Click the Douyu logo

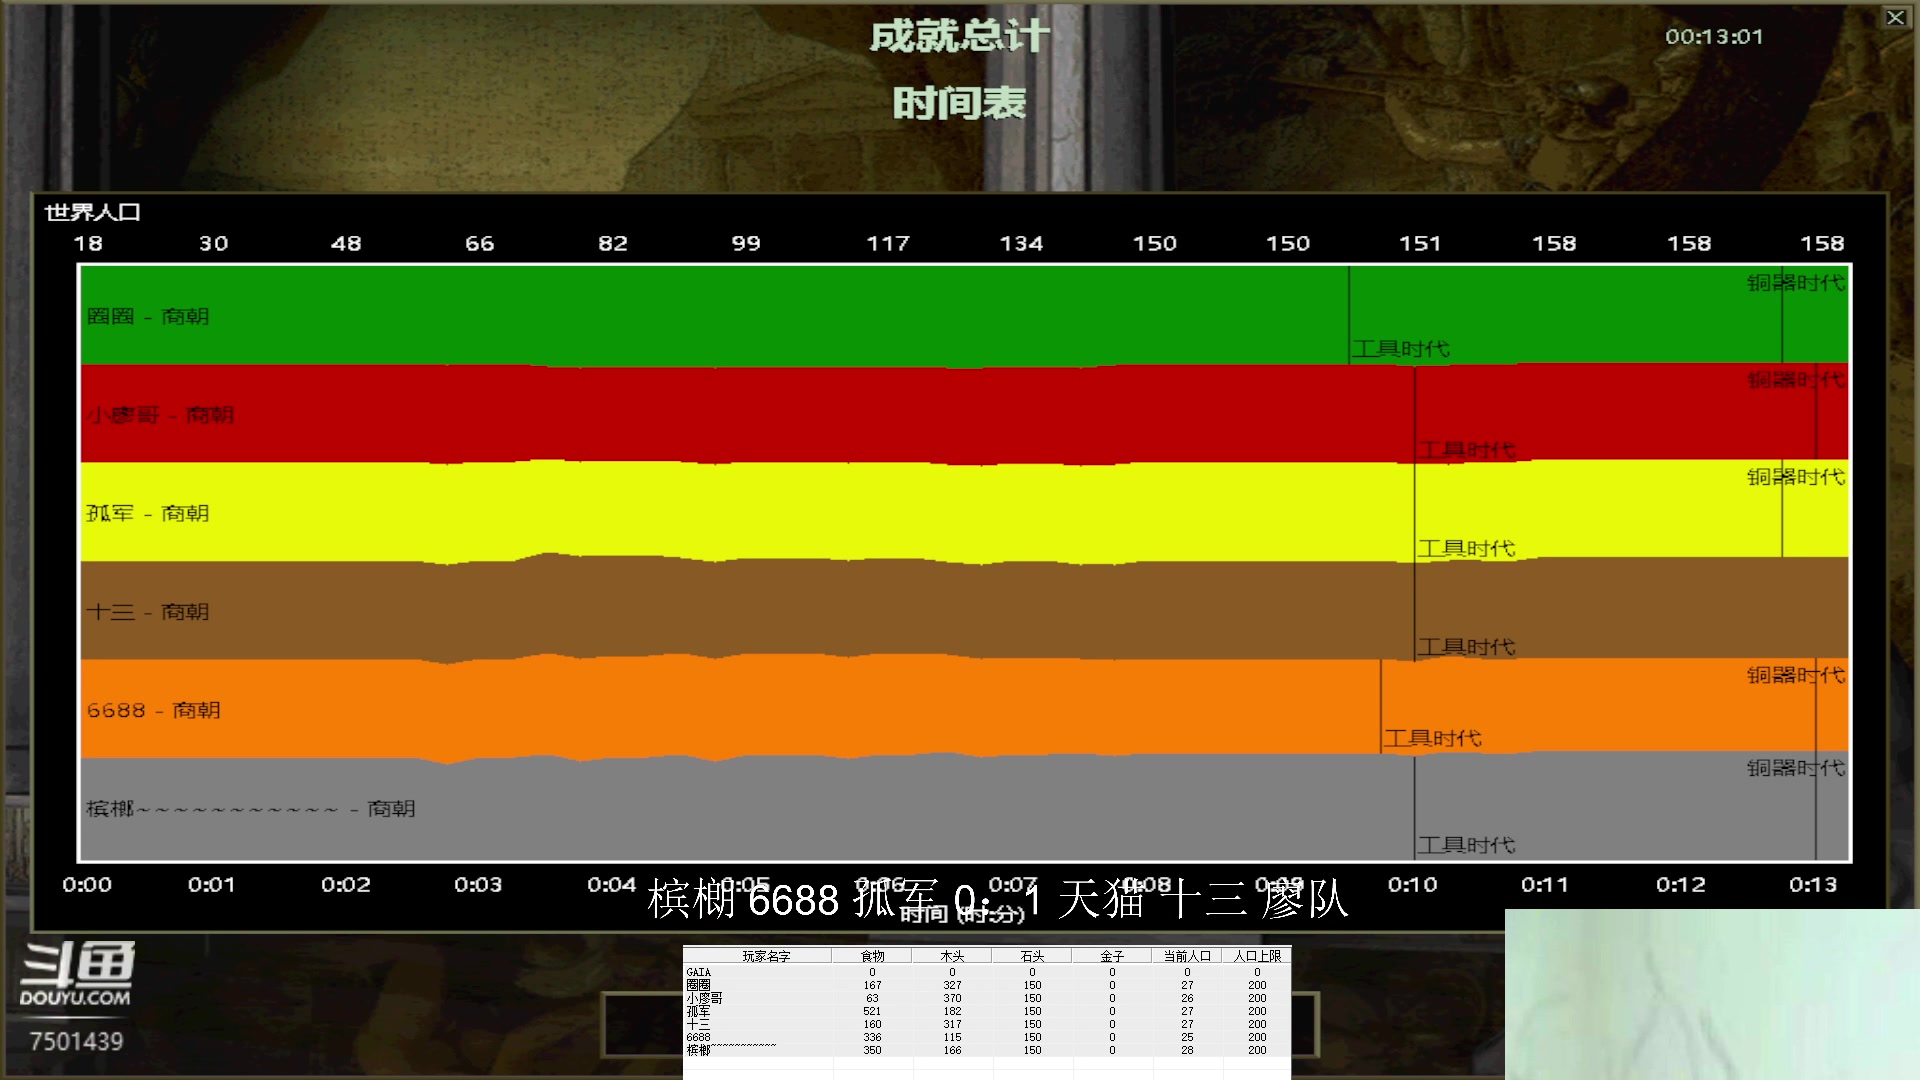click(76, 973)
